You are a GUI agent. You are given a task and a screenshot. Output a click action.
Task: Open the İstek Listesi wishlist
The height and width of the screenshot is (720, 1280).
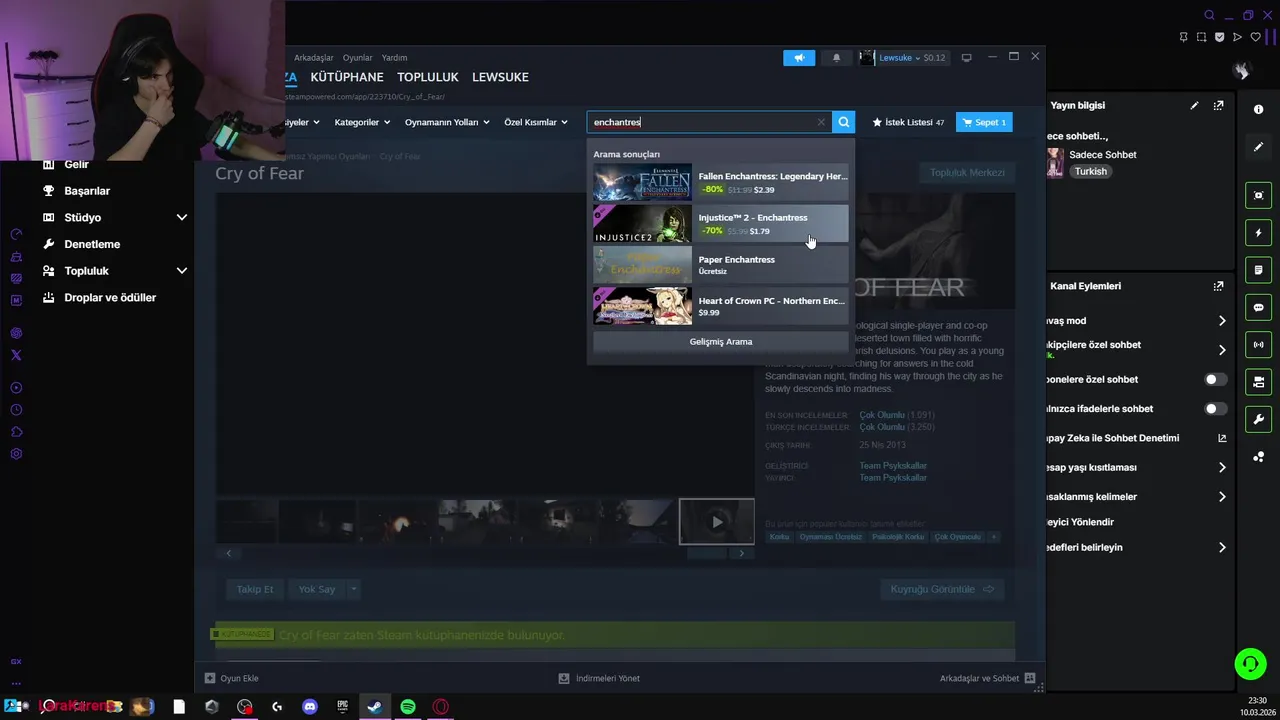[908, 122]
